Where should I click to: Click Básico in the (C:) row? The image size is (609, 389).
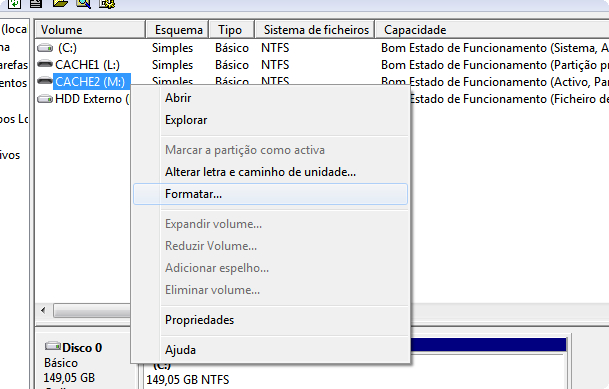point(232,48)
